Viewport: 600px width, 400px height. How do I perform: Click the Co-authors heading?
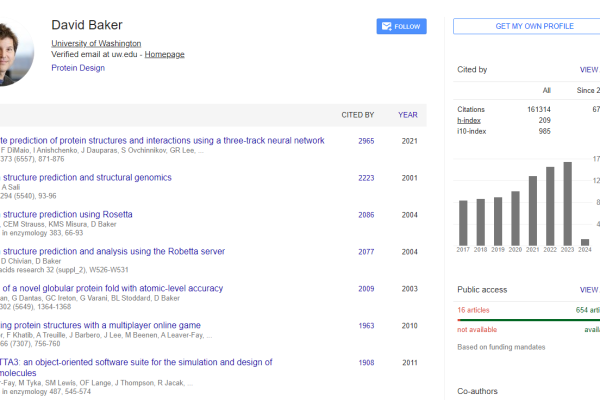477,391
